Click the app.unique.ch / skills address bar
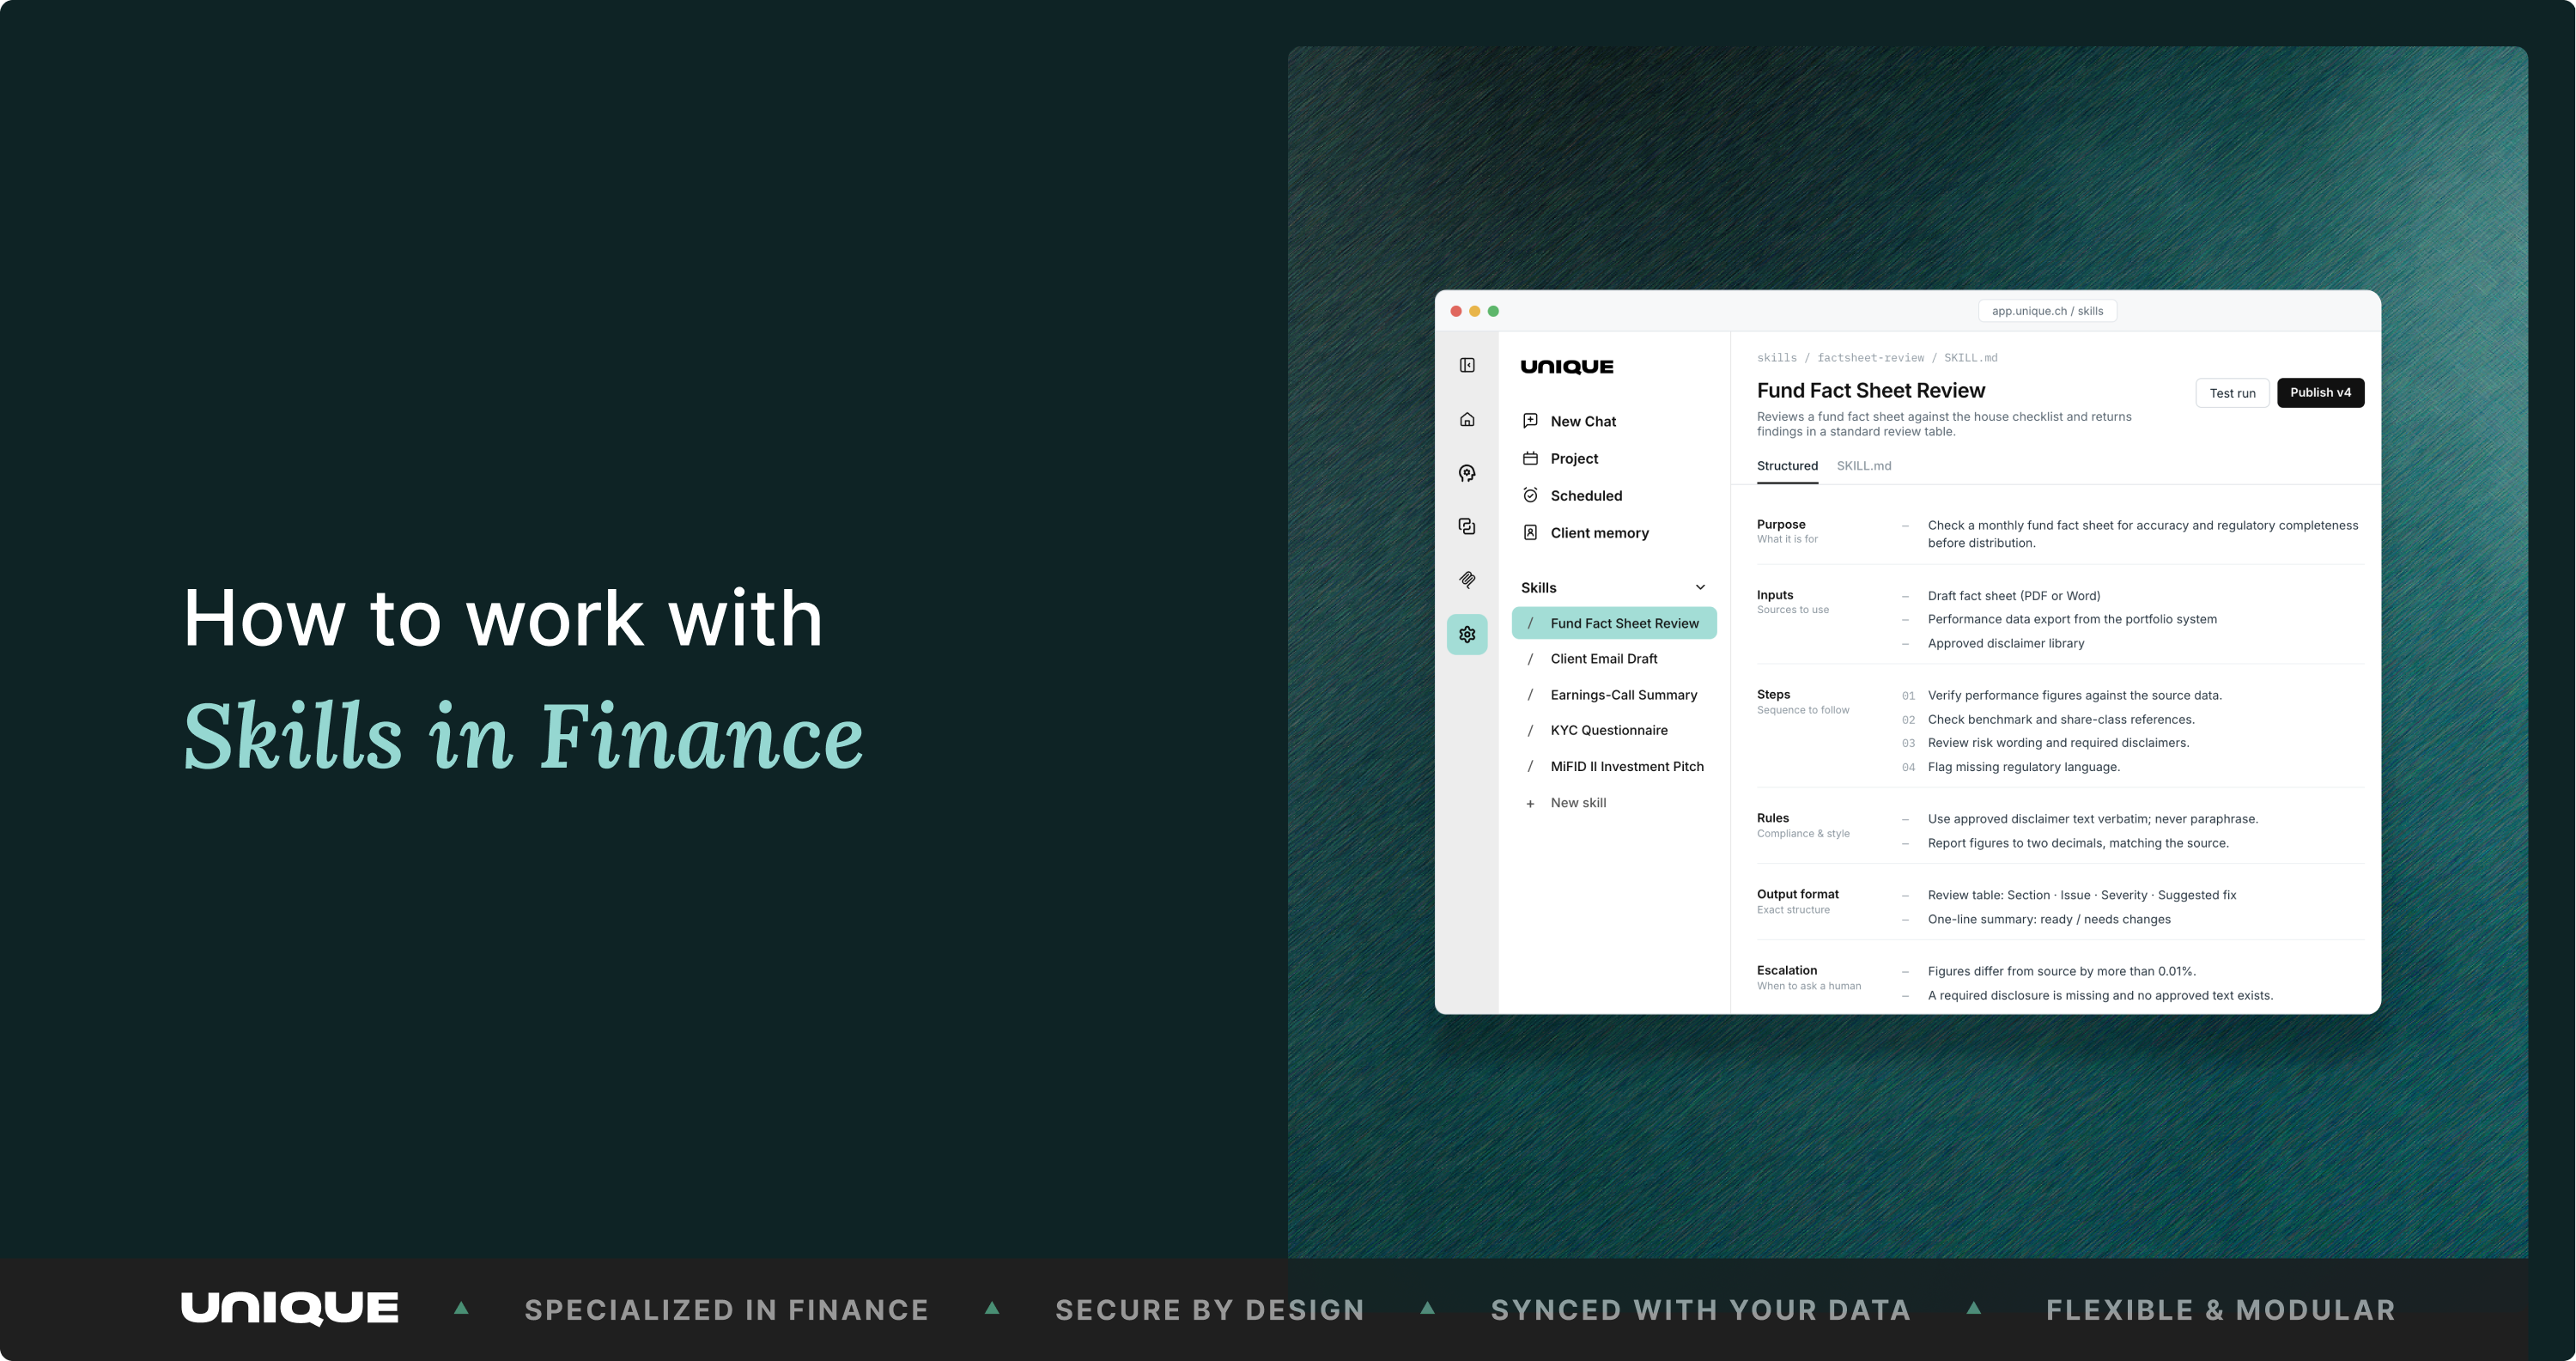 [2047, 311]
